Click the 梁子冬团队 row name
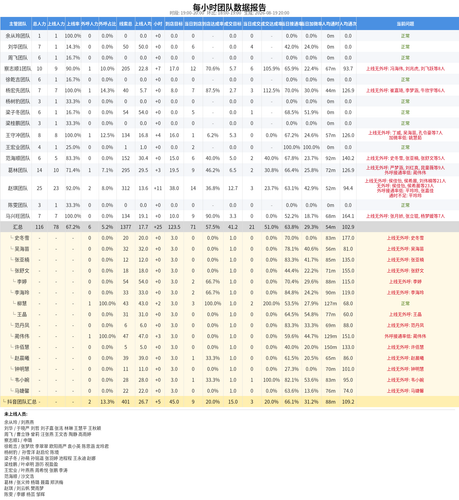The width and height of the screenshot is (459, 500). tap(18, 112)
